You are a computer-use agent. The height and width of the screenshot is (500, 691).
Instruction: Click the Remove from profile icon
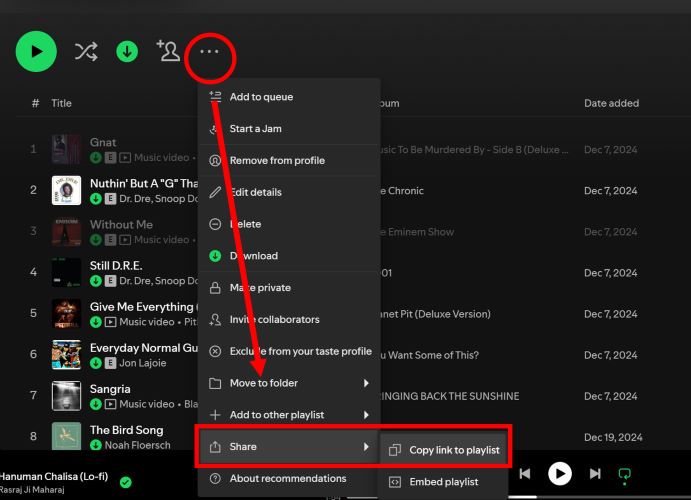click(215, 160)
